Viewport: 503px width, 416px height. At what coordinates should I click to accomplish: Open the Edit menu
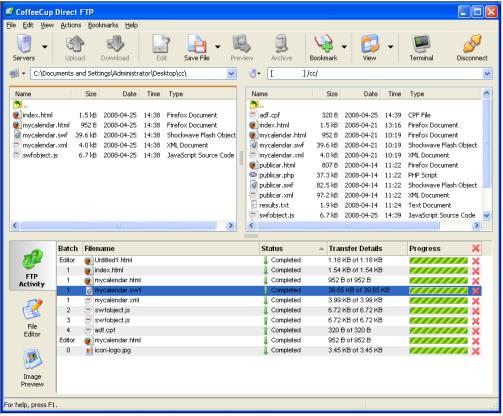28,25
